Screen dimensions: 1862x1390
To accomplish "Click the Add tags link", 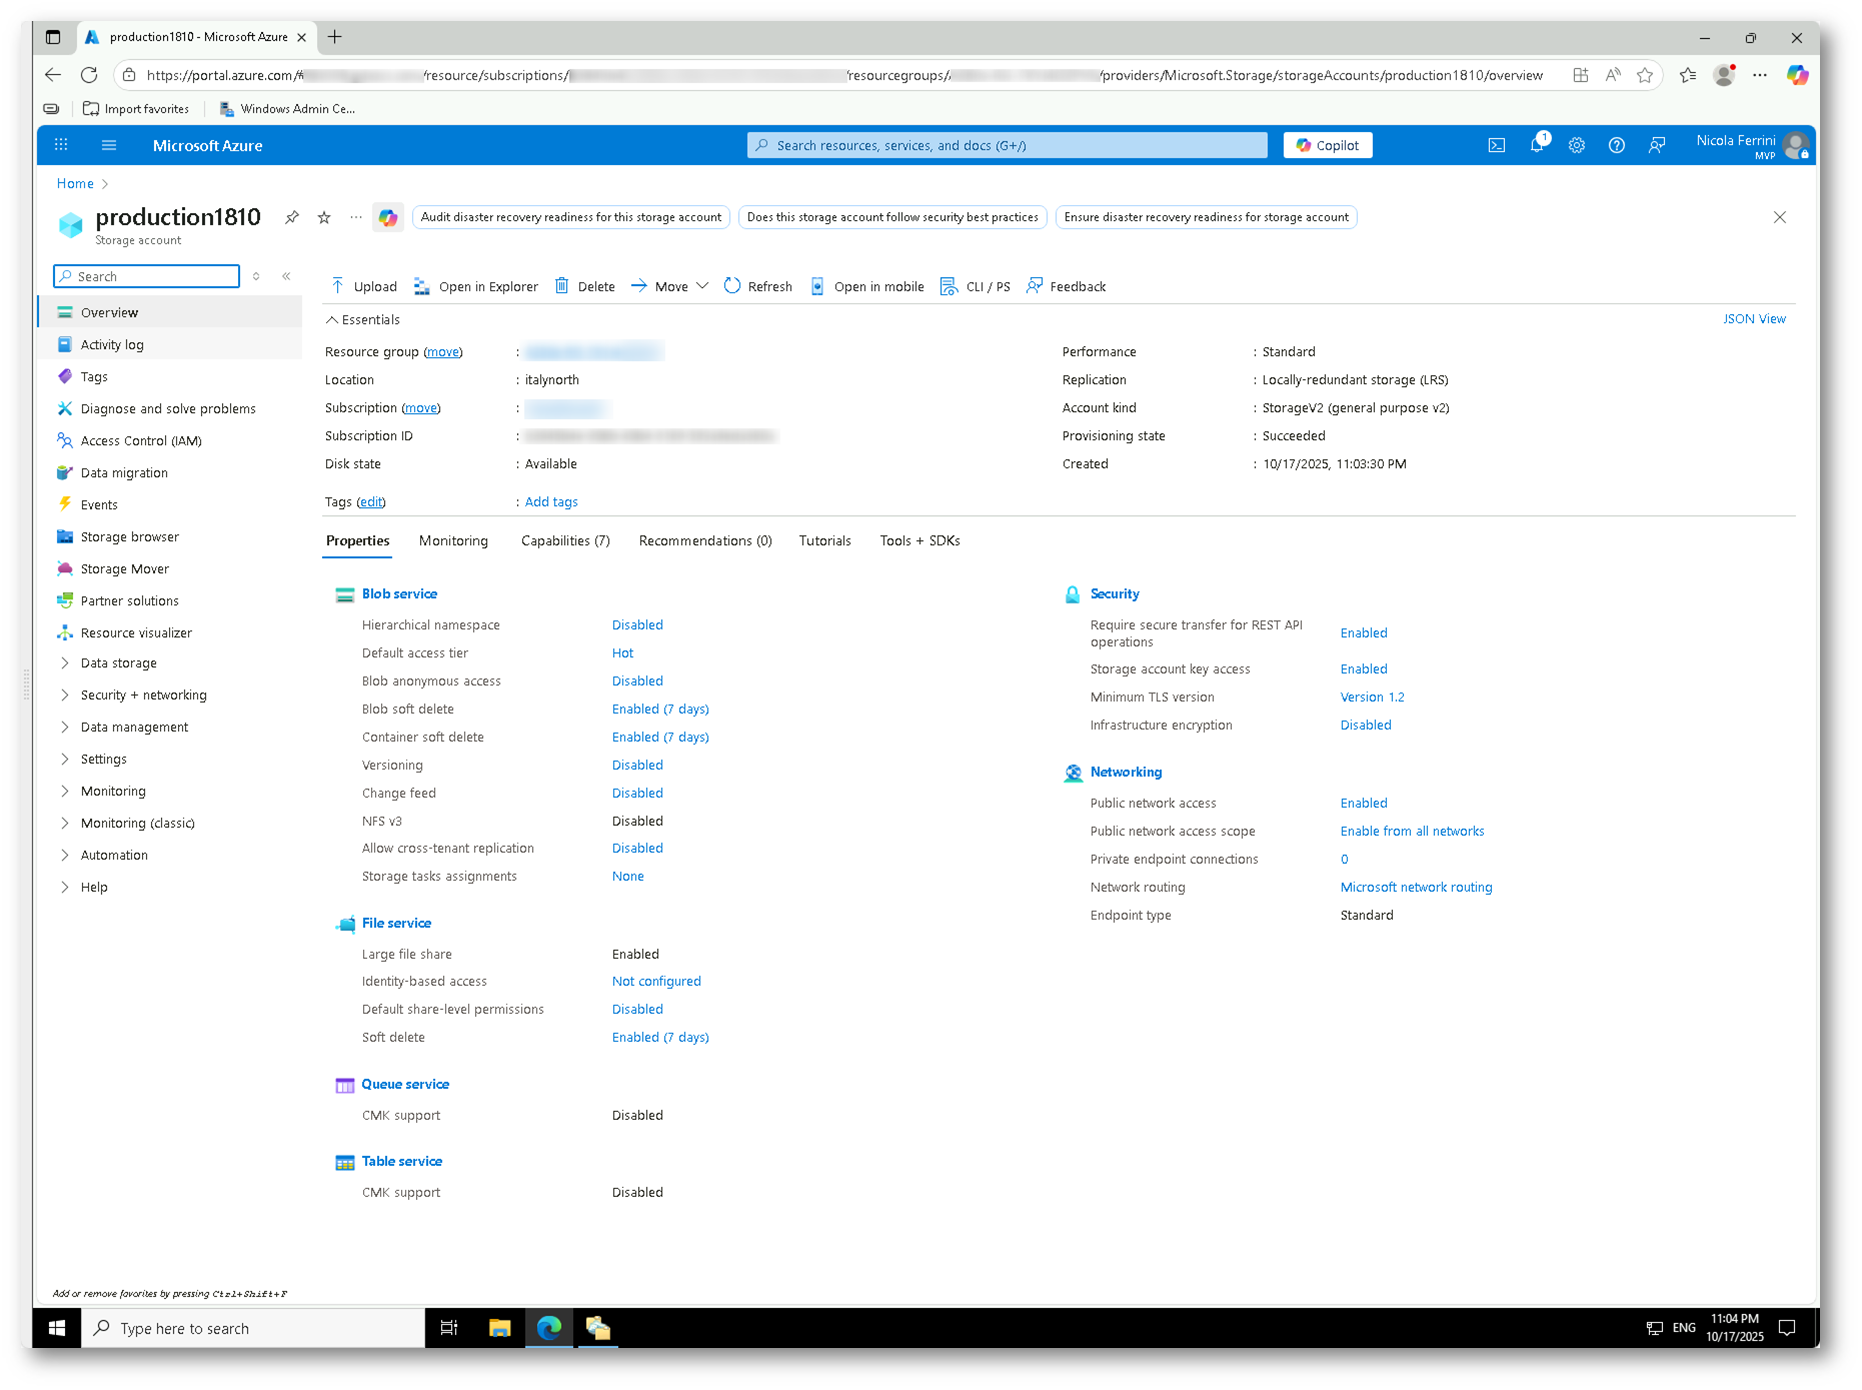I will tap(551, 502).
